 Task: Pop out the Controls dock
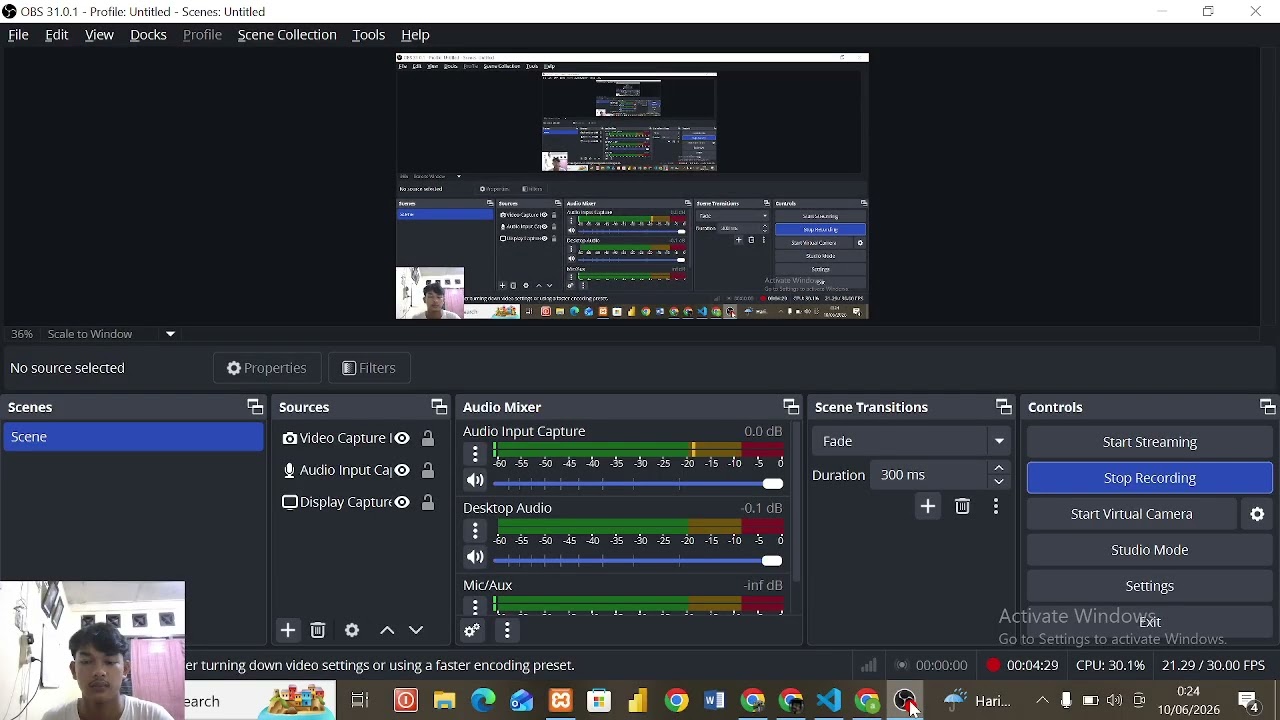[x=1267, y=408]
